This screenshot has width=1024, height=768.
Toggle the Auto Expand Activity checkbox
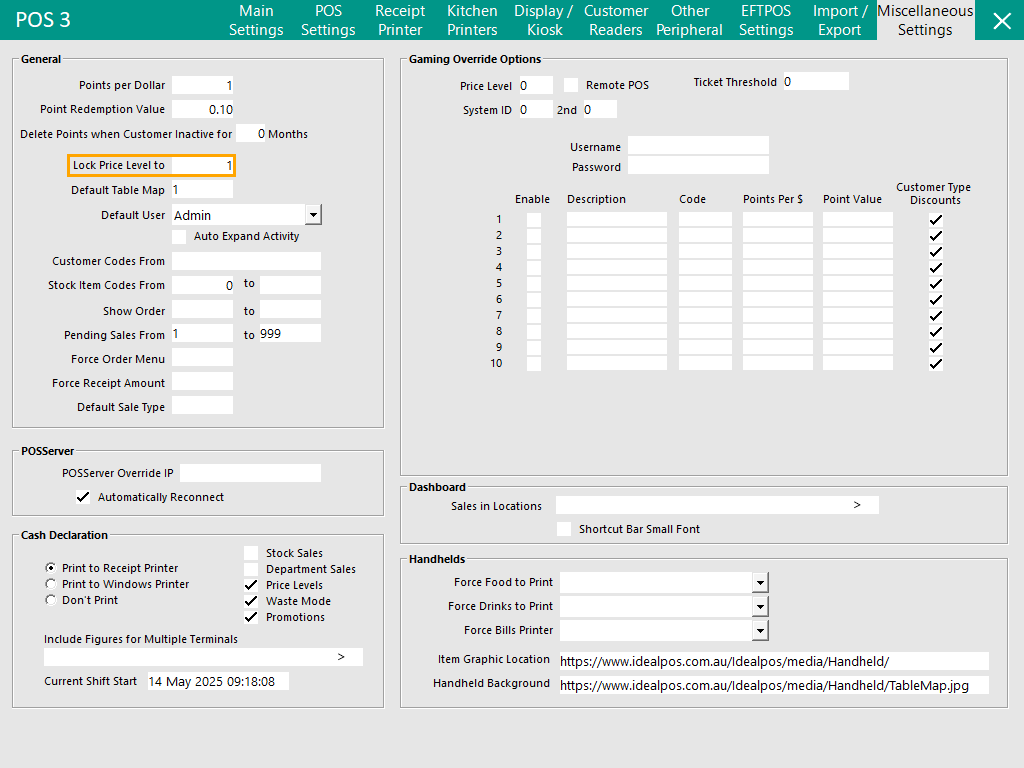click(179, 236)
